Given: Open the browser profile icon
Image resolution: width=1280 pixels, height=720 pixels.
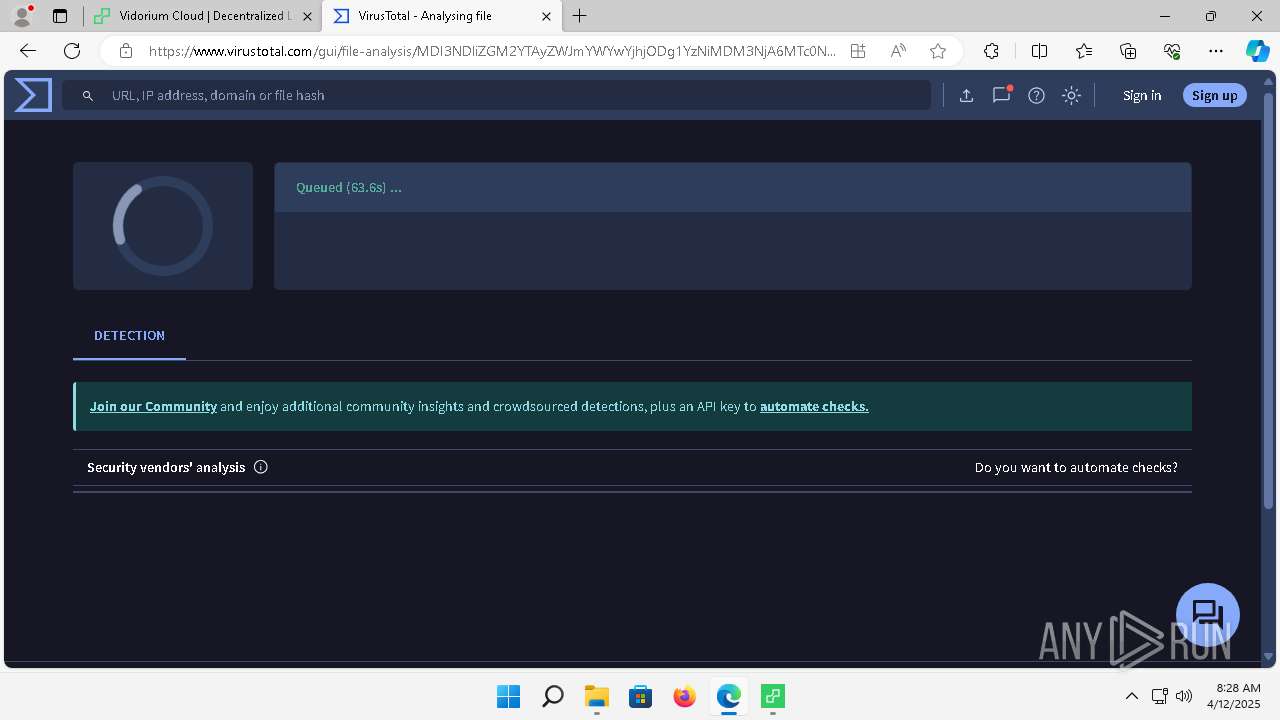Looking at the screenshot, I should 21,16.
